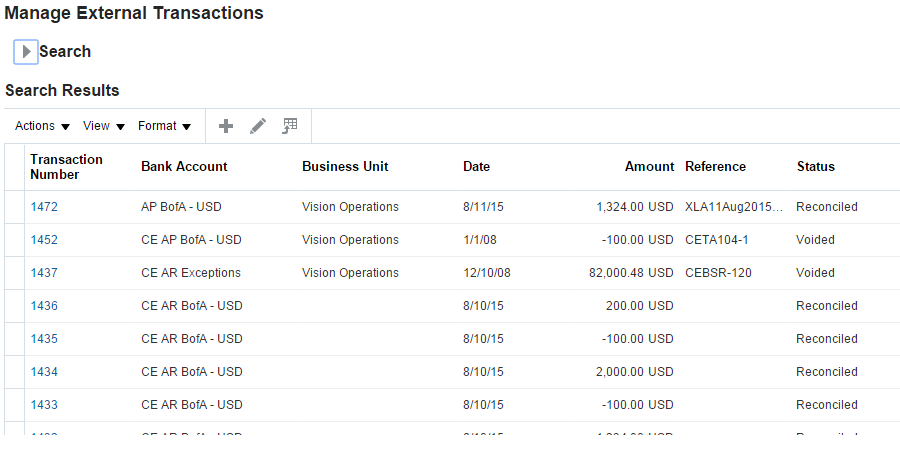The width and height of the screenshot is (900, 475).
Task: Click transaction number 1434
Action: click(44, 372)
